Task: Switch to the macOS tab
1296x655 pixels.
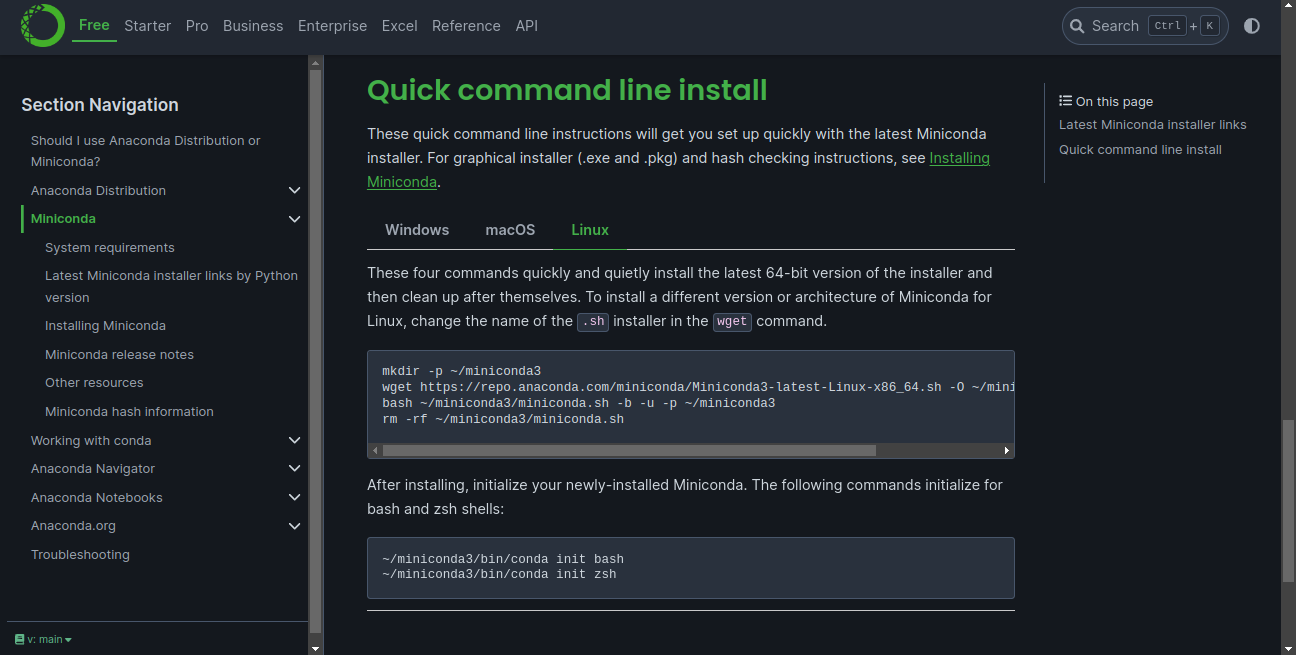Action: coord(510,230)
